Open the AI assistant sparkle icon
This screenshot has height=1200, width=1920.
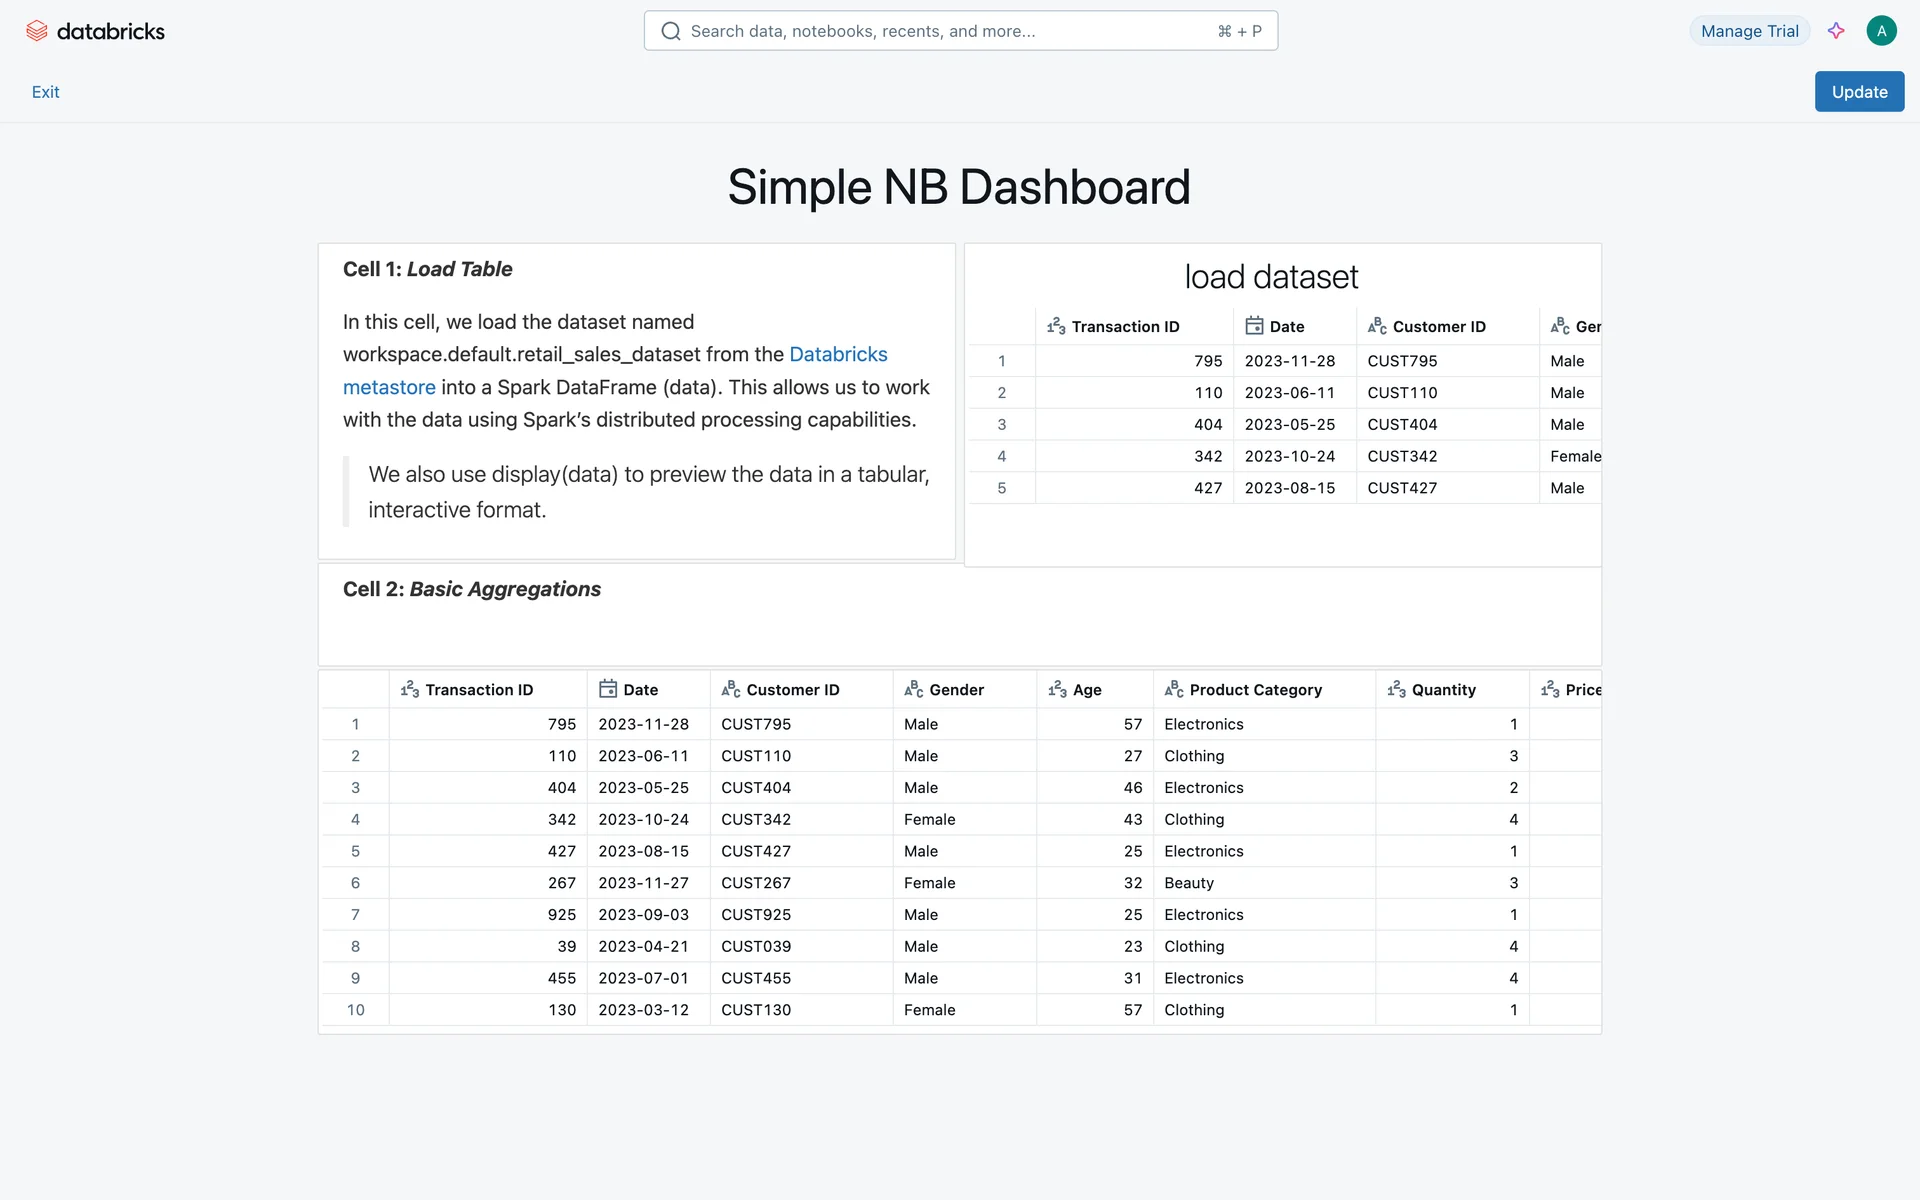coord(1836,31)
